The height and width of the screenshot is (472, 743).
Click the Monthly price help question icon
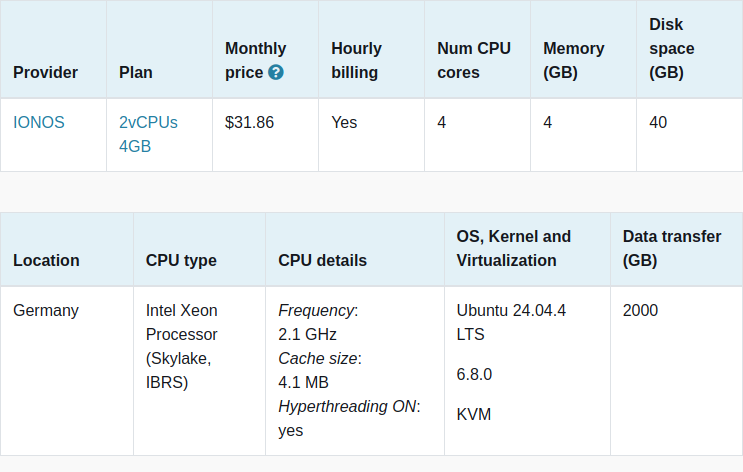(276, 73)
